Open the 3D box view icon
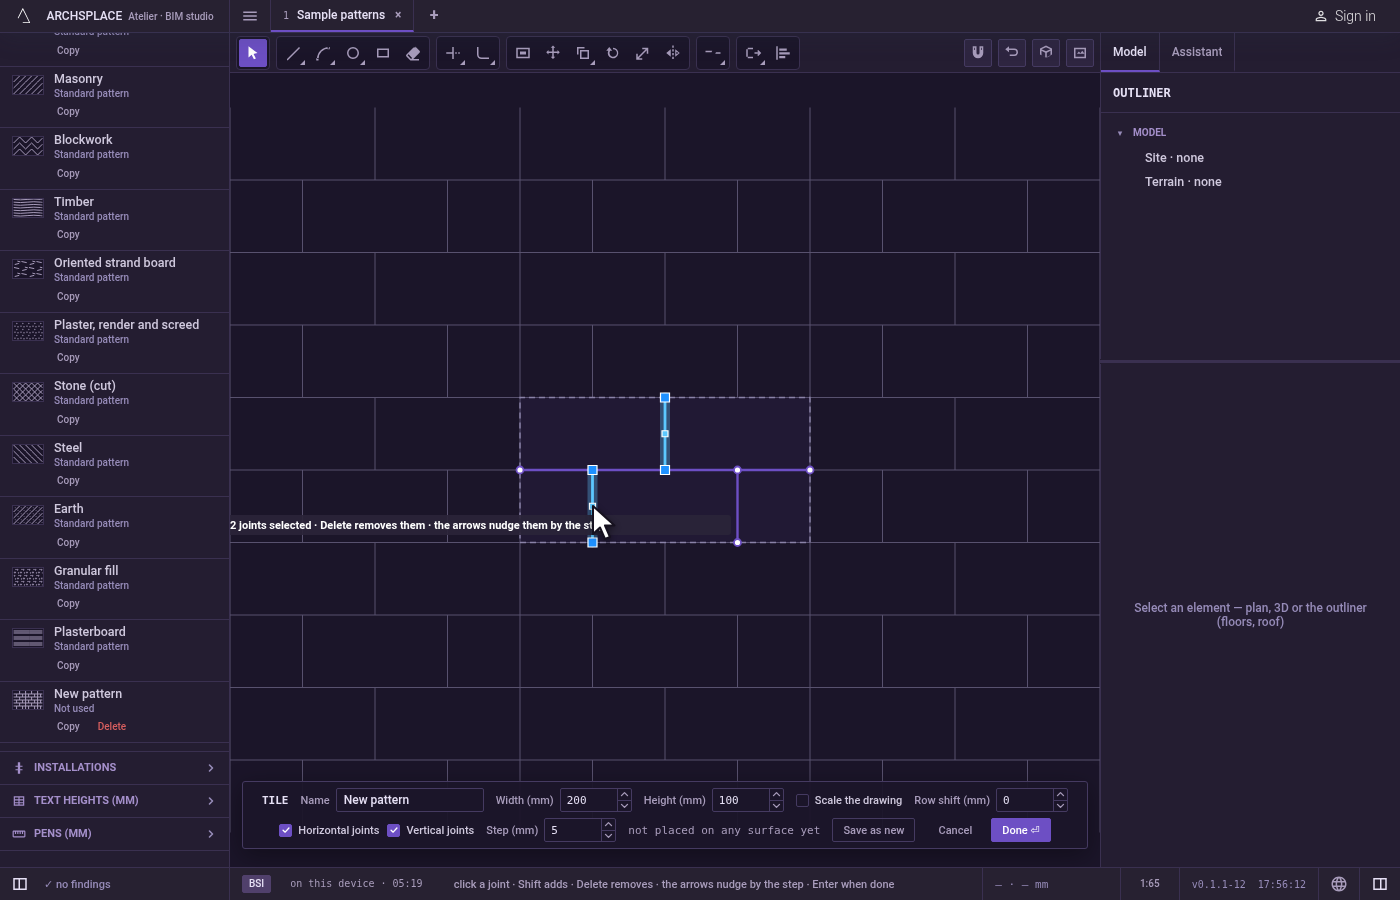1400x900 pixels. [1046, 53]
